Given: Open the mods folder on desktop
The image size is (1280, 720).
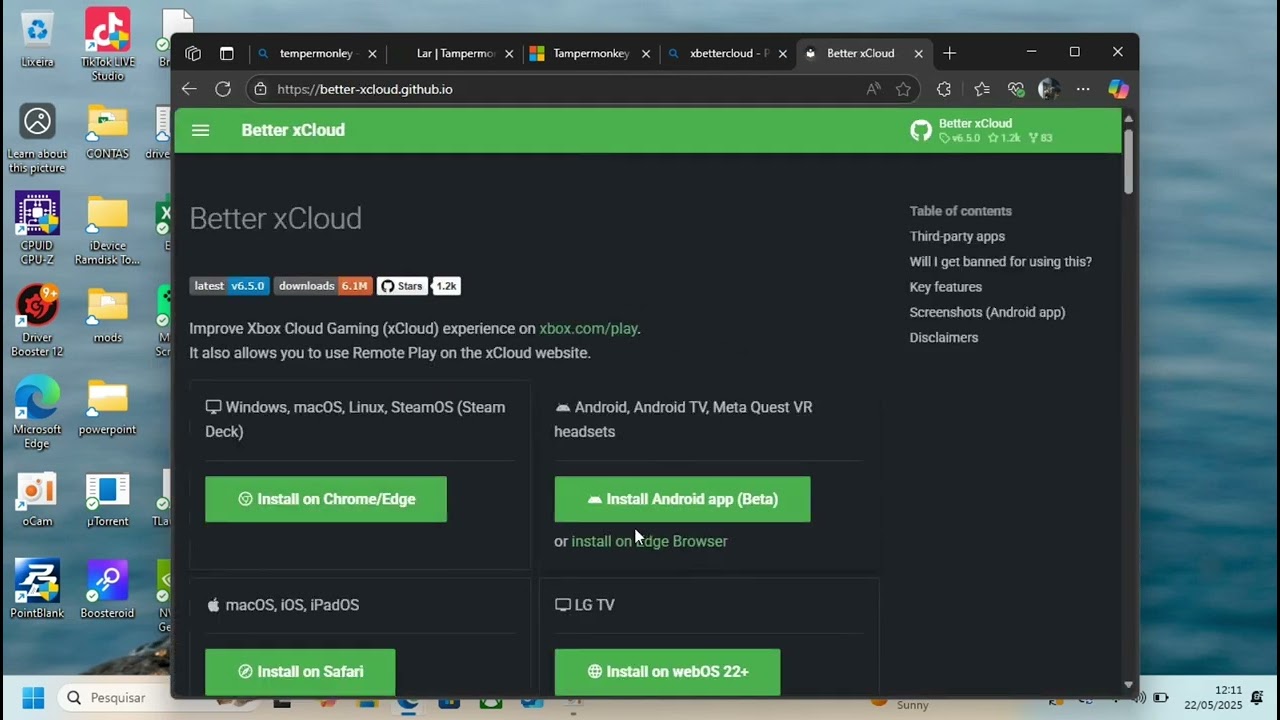Looking at the screenshot, I should pyautogui.click(x=107, y=315).
